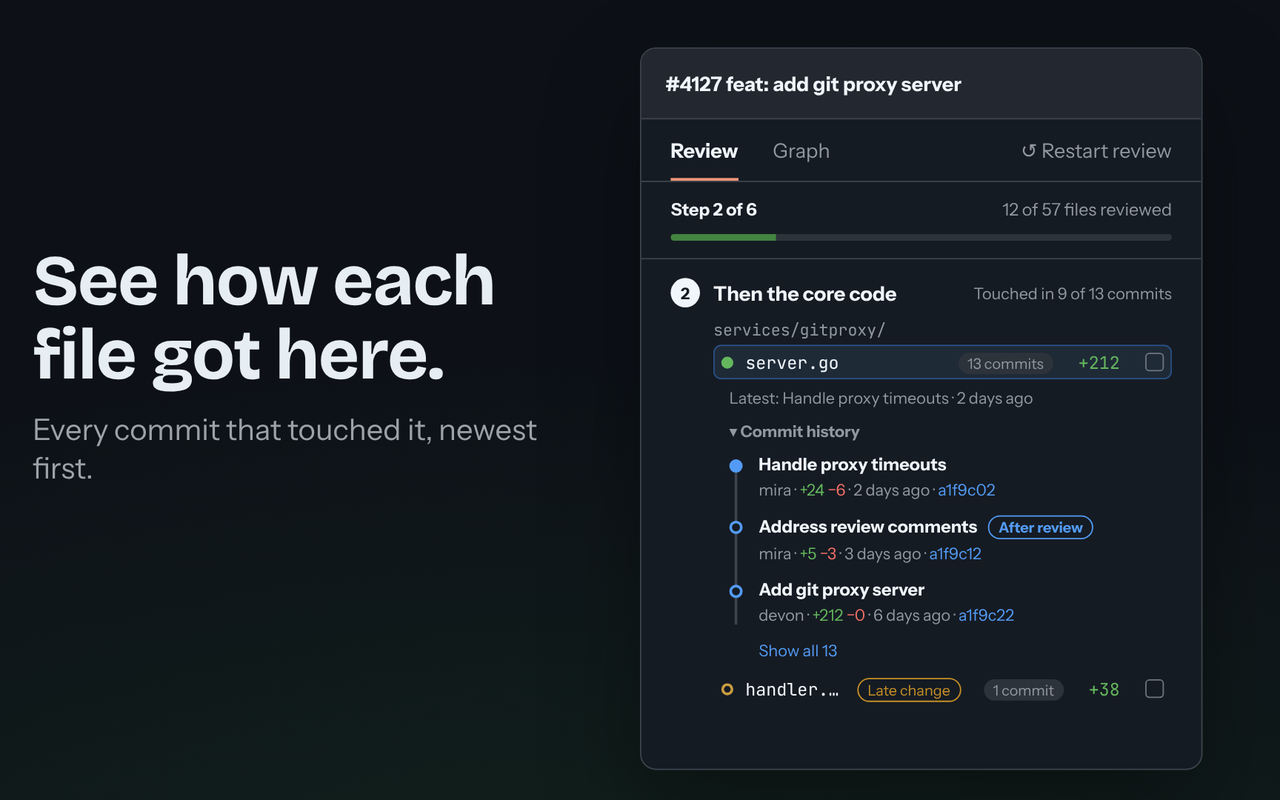Click the review step progress bar
The width and height of the screenshot is (1280, 800).
click(921, 237)
